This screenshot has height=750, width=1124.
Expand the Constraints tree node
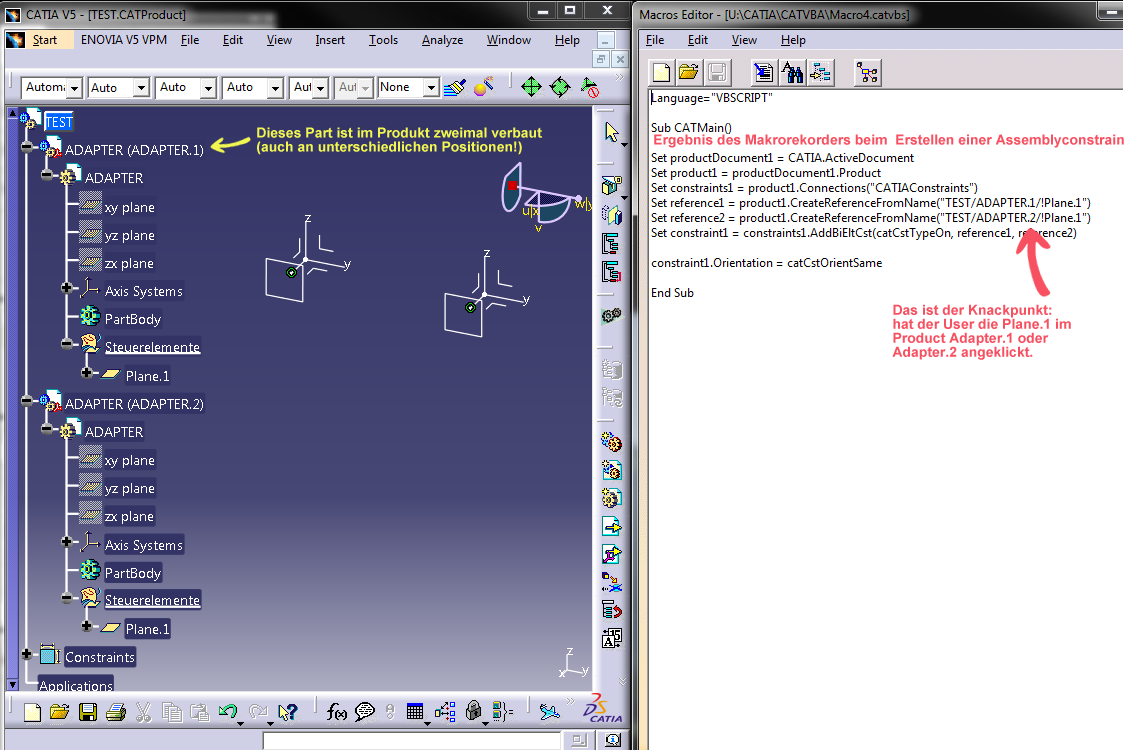[x=27, y=654]
